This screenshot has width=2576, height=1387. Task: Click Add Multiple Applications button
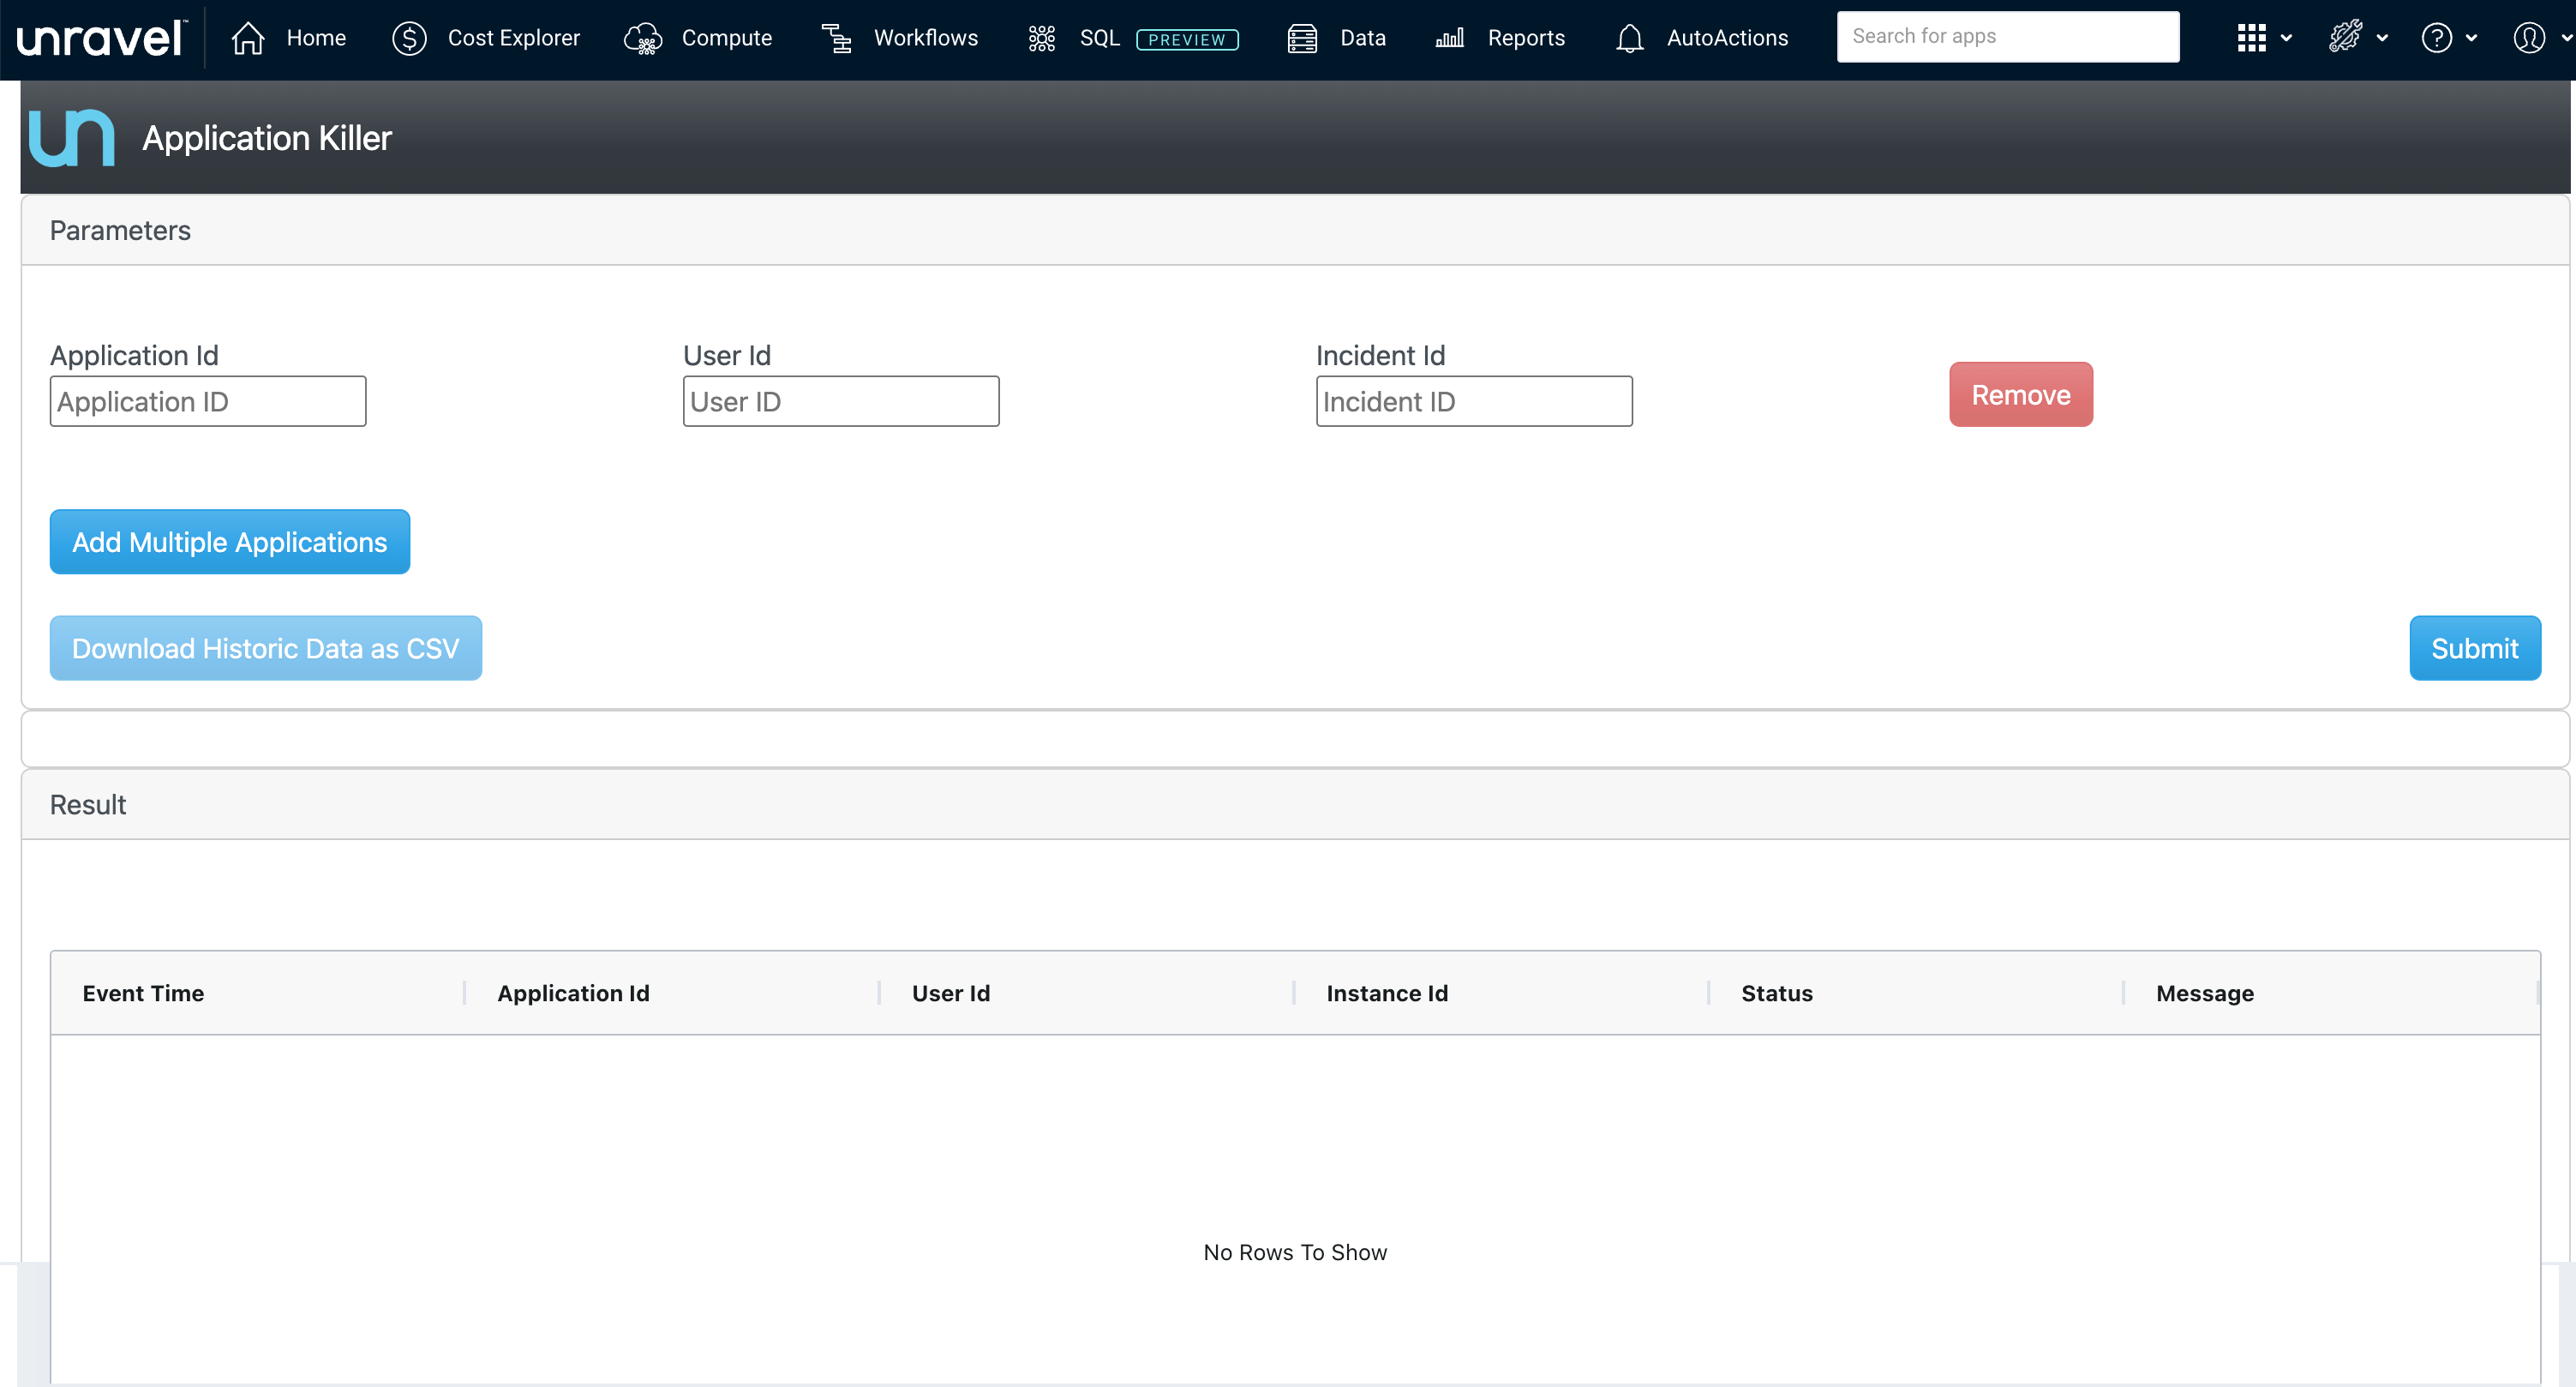point(229,542)
